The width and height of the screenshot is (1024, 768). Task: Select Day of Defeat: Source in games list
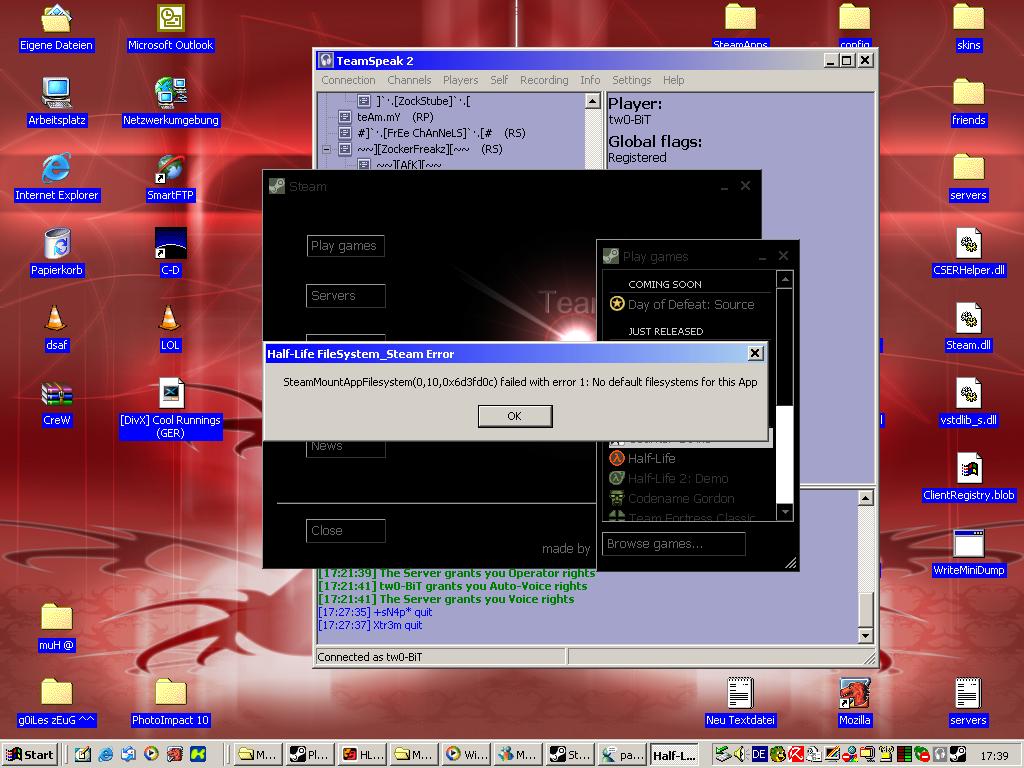[x=682, y=304]
